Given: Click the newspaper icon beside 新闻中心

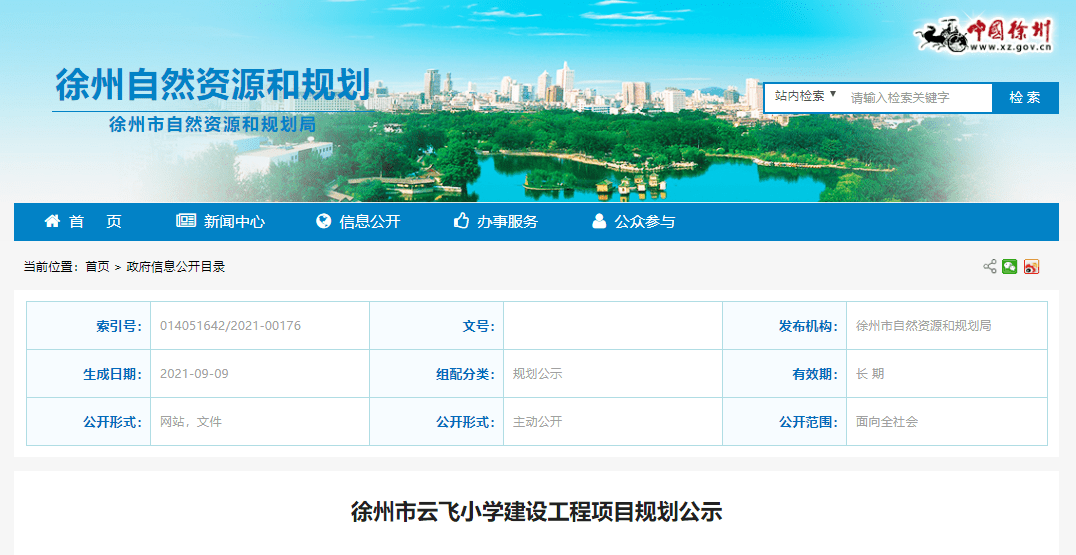Looking at the screenshot, I should tap(186, 221).
